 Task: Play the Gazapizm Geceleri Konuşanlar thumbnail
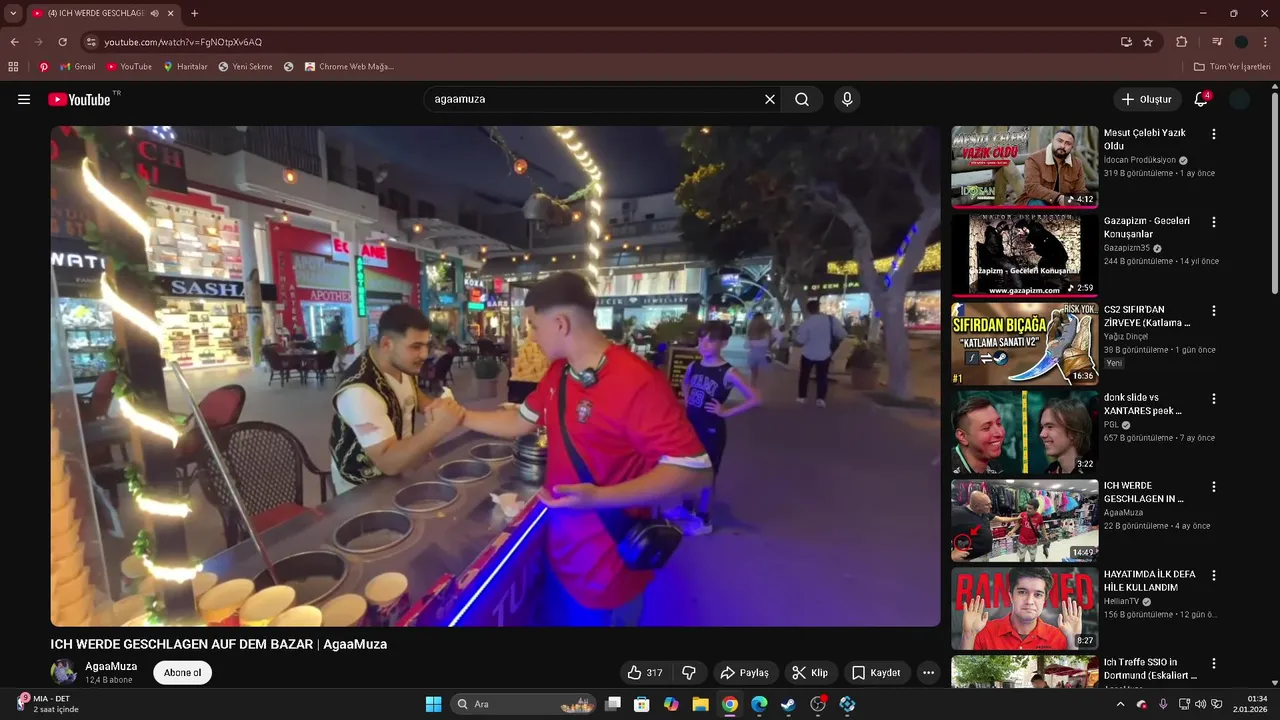[1024, 255]
